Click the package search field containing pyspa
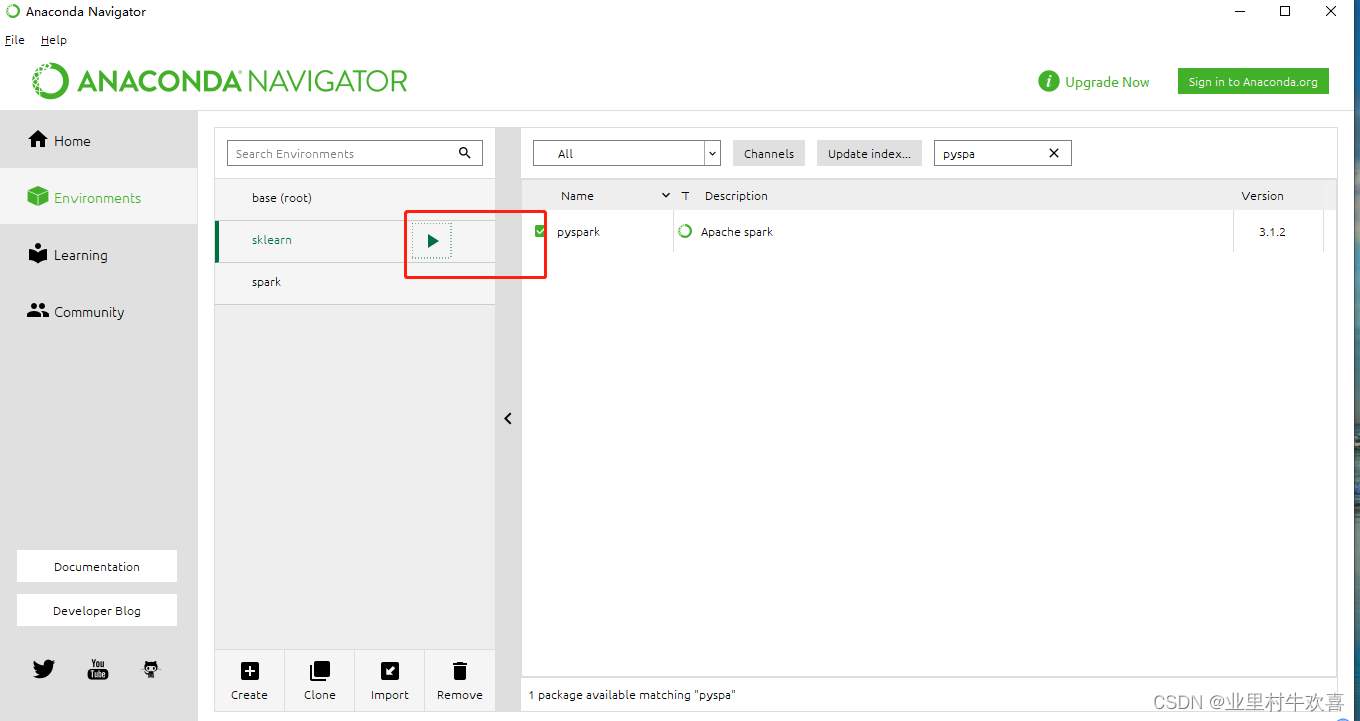This screenshot has height=721, width=1360. (1003, 153)
